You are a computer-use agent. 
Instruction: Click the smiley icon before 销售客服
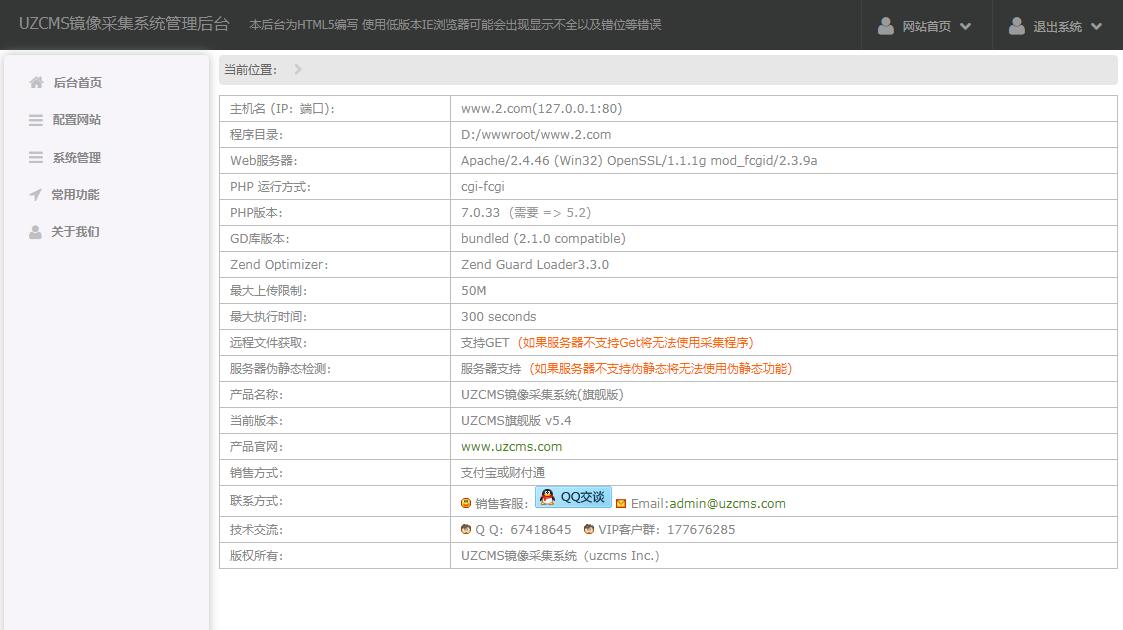pyautogui.click(x=466, y=503)
